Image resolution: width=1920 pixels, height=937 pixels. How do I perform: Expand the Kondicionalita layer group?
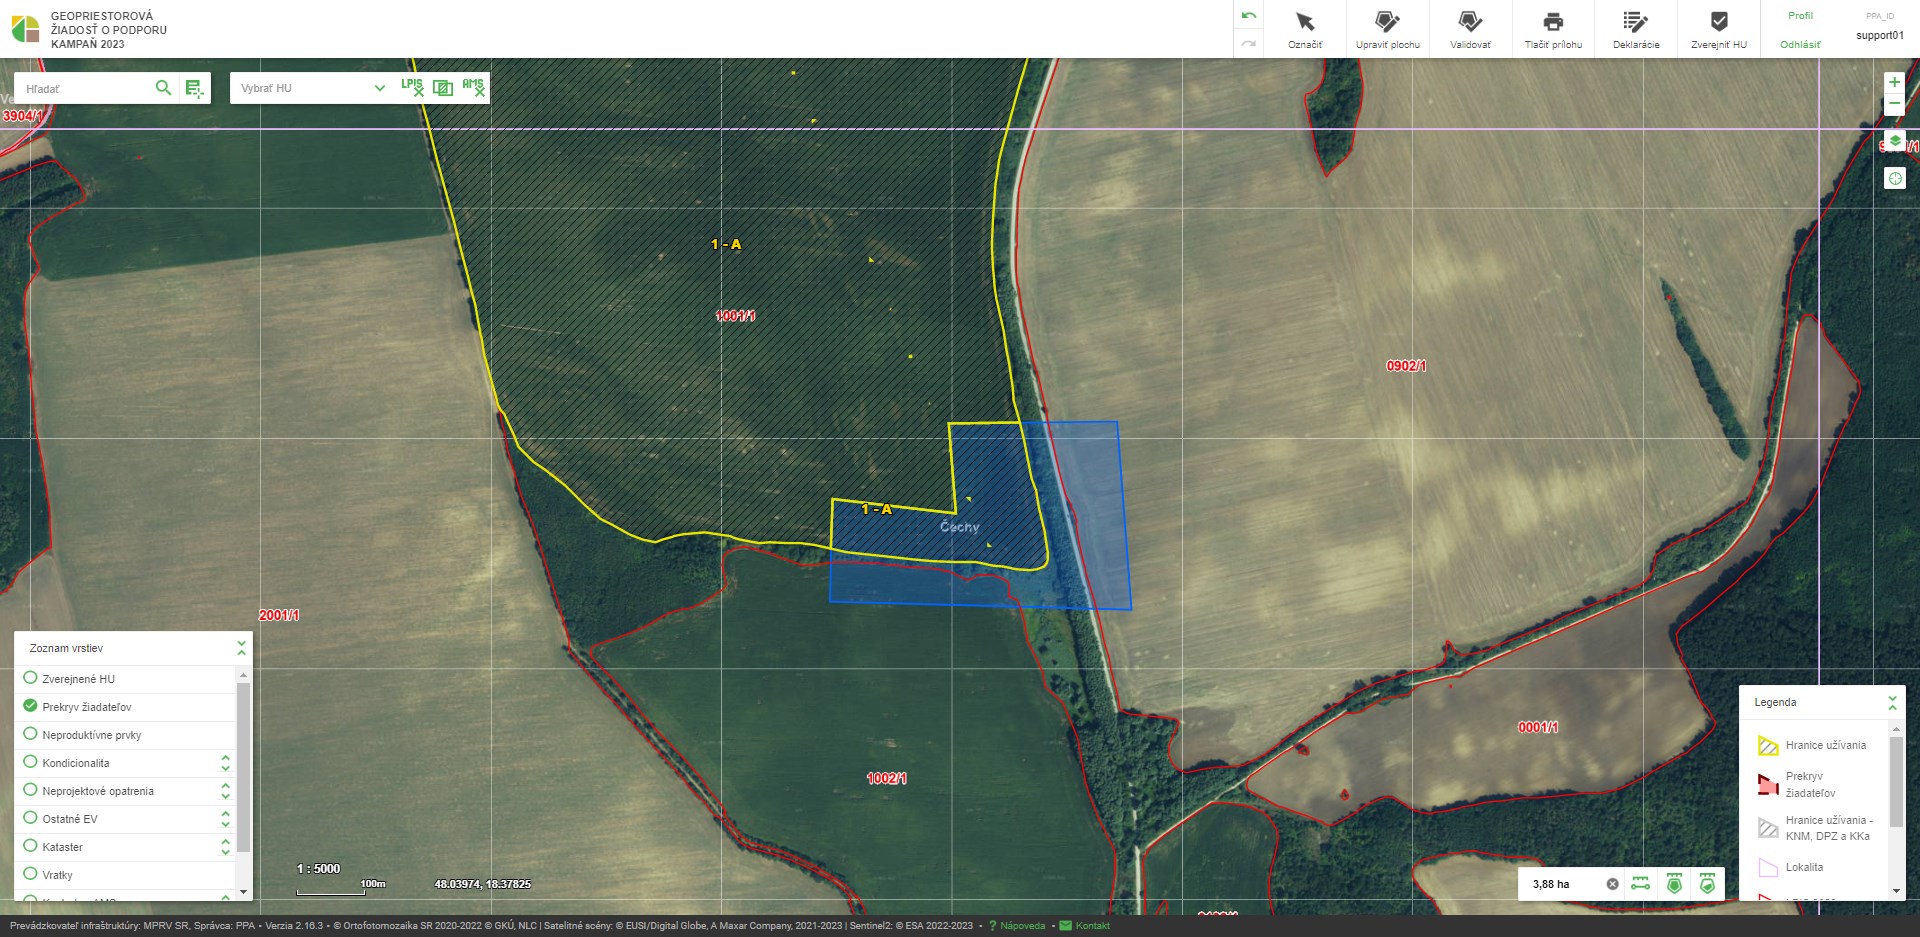pos(225,763)
